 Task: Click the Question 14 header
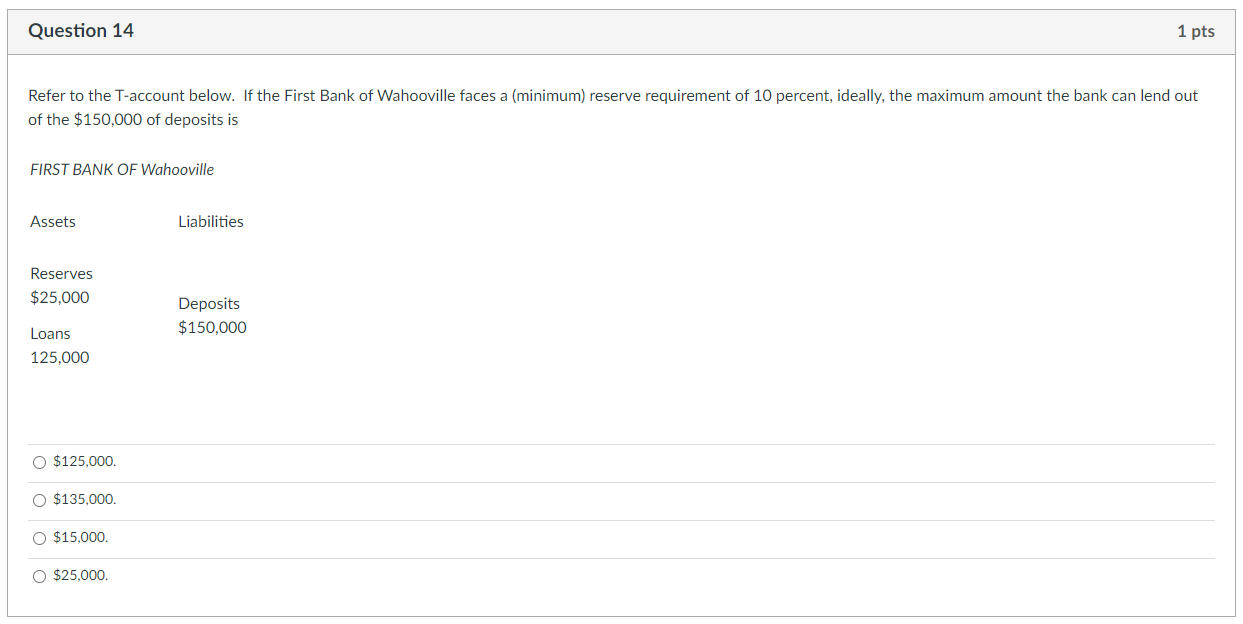pos(82,30)
